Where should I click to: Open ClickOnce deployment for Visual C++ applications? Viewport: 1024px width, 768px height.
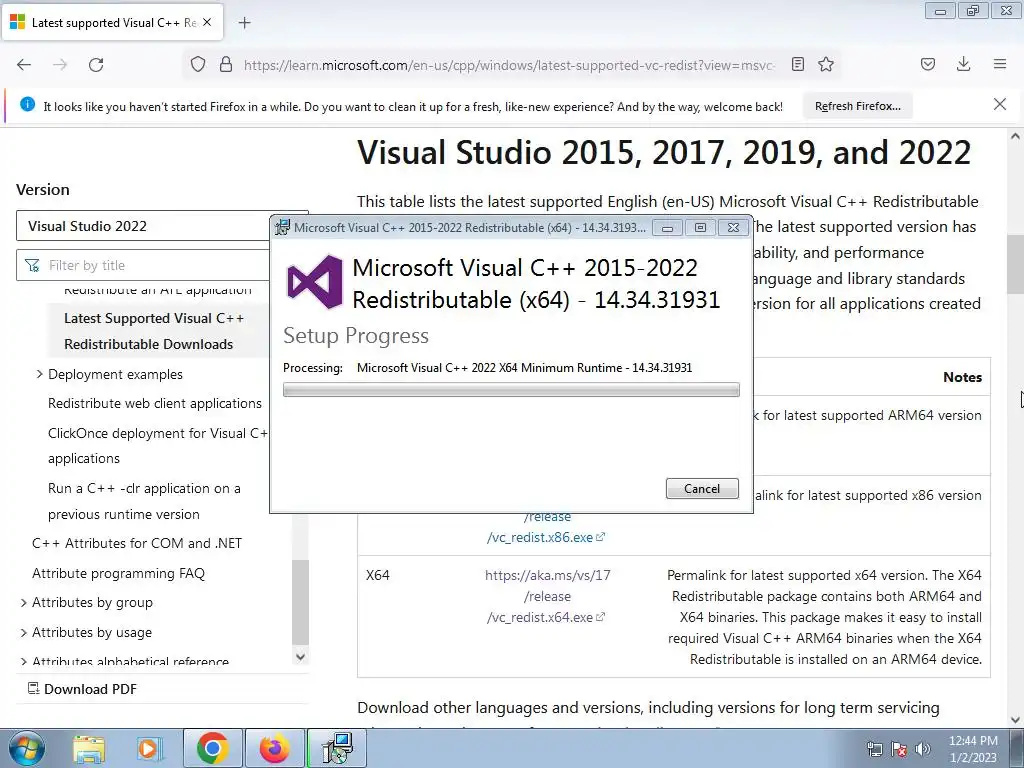click(x=158, y=445)
